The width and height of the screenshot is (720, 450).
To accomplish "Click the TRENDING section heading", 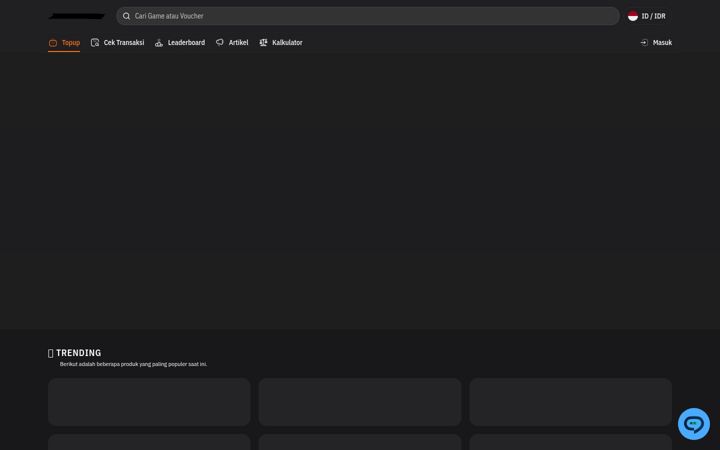I will pyautogui.click(x=75, y=353).
